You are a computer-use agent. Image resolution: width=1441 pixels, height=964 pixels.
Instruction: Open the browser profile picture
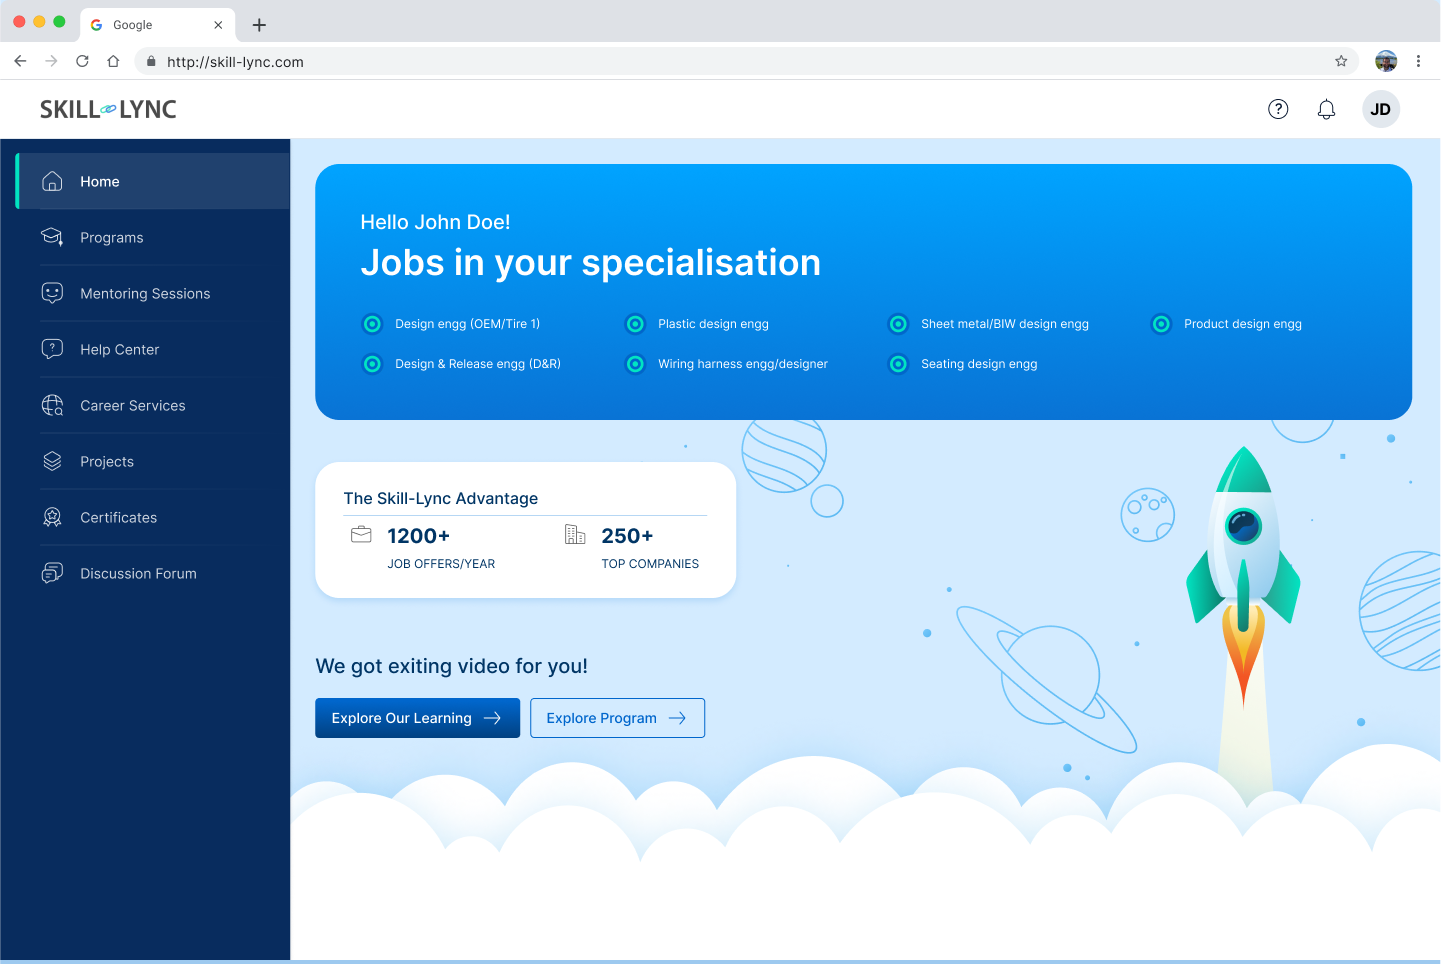pyautogui.click(x=1386, y=61)
